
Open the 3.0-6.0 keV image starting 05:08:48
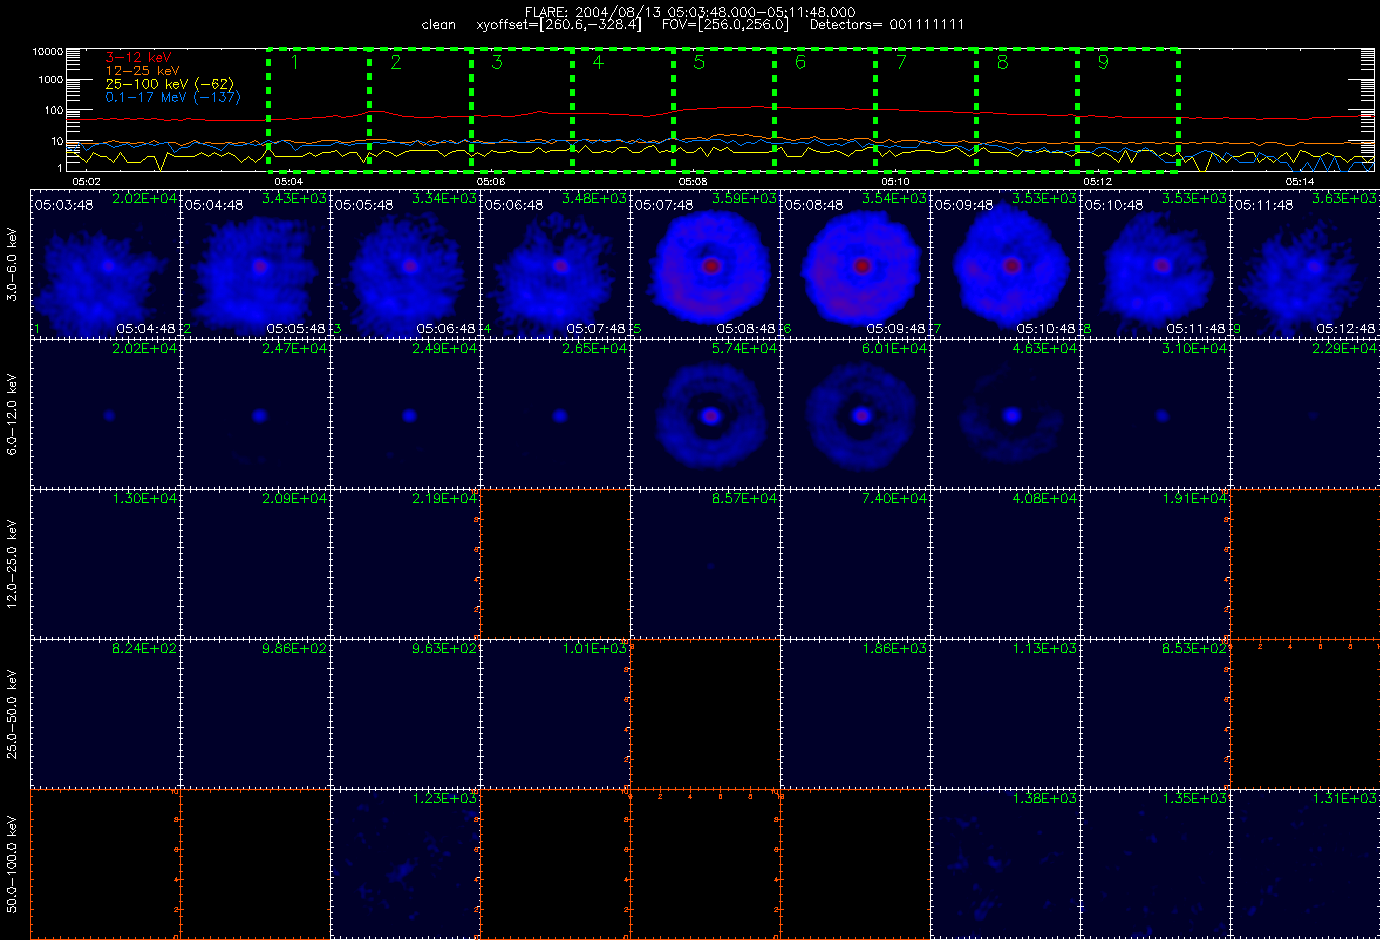pyautogui.click(x=855, y=263)
